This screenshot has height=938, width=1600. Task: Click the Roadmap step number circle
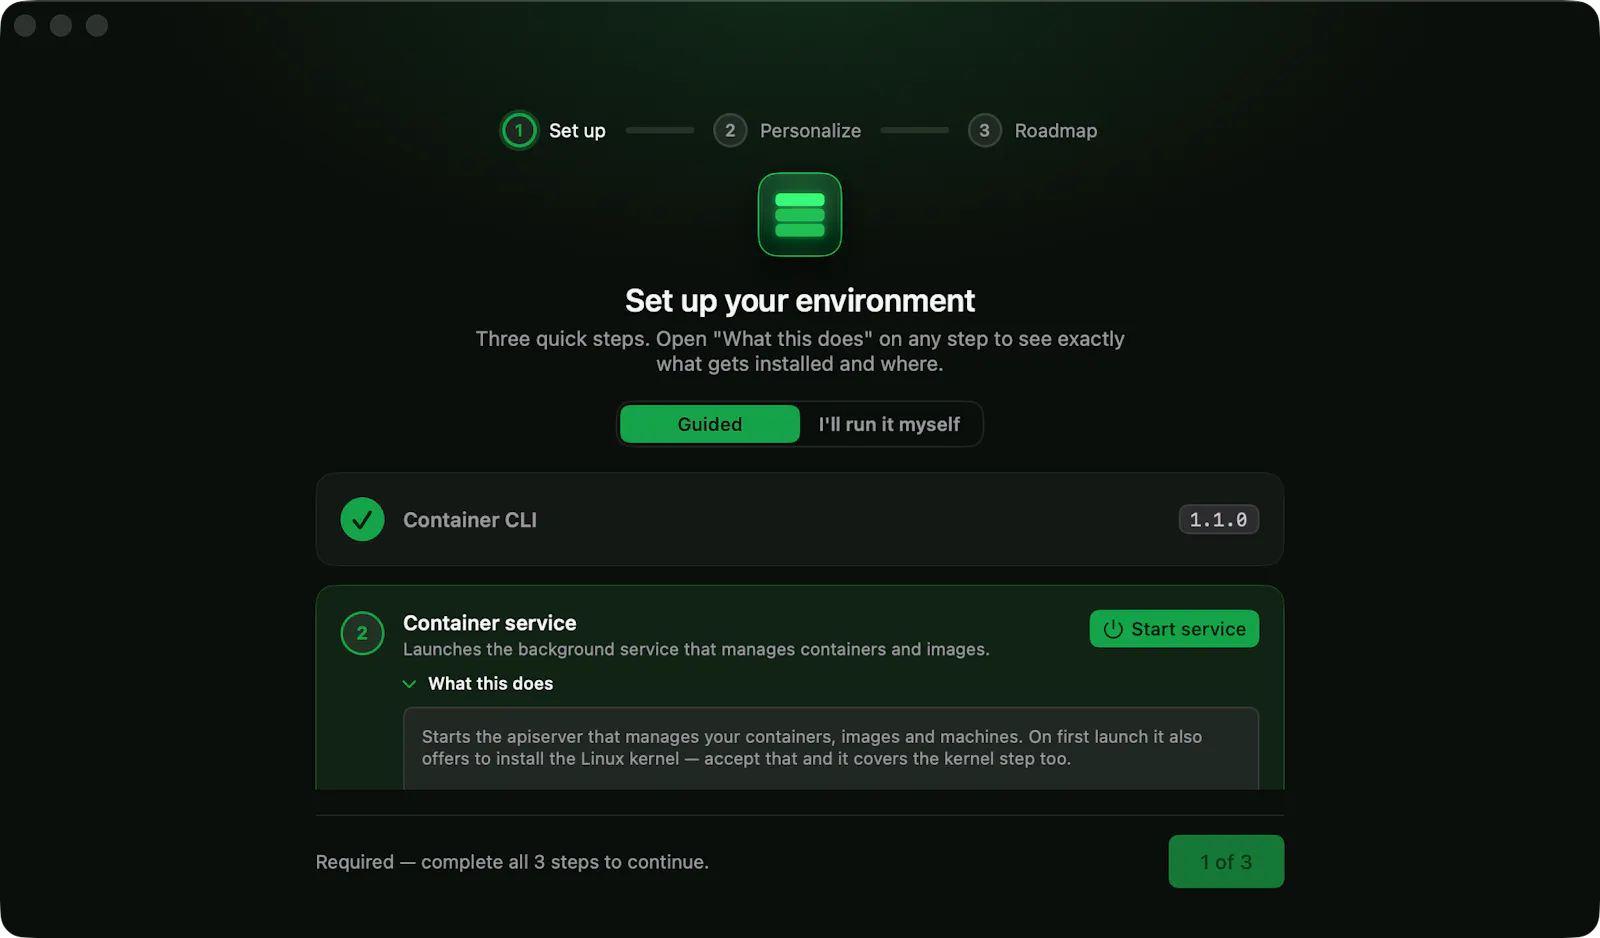pos(985,130)
